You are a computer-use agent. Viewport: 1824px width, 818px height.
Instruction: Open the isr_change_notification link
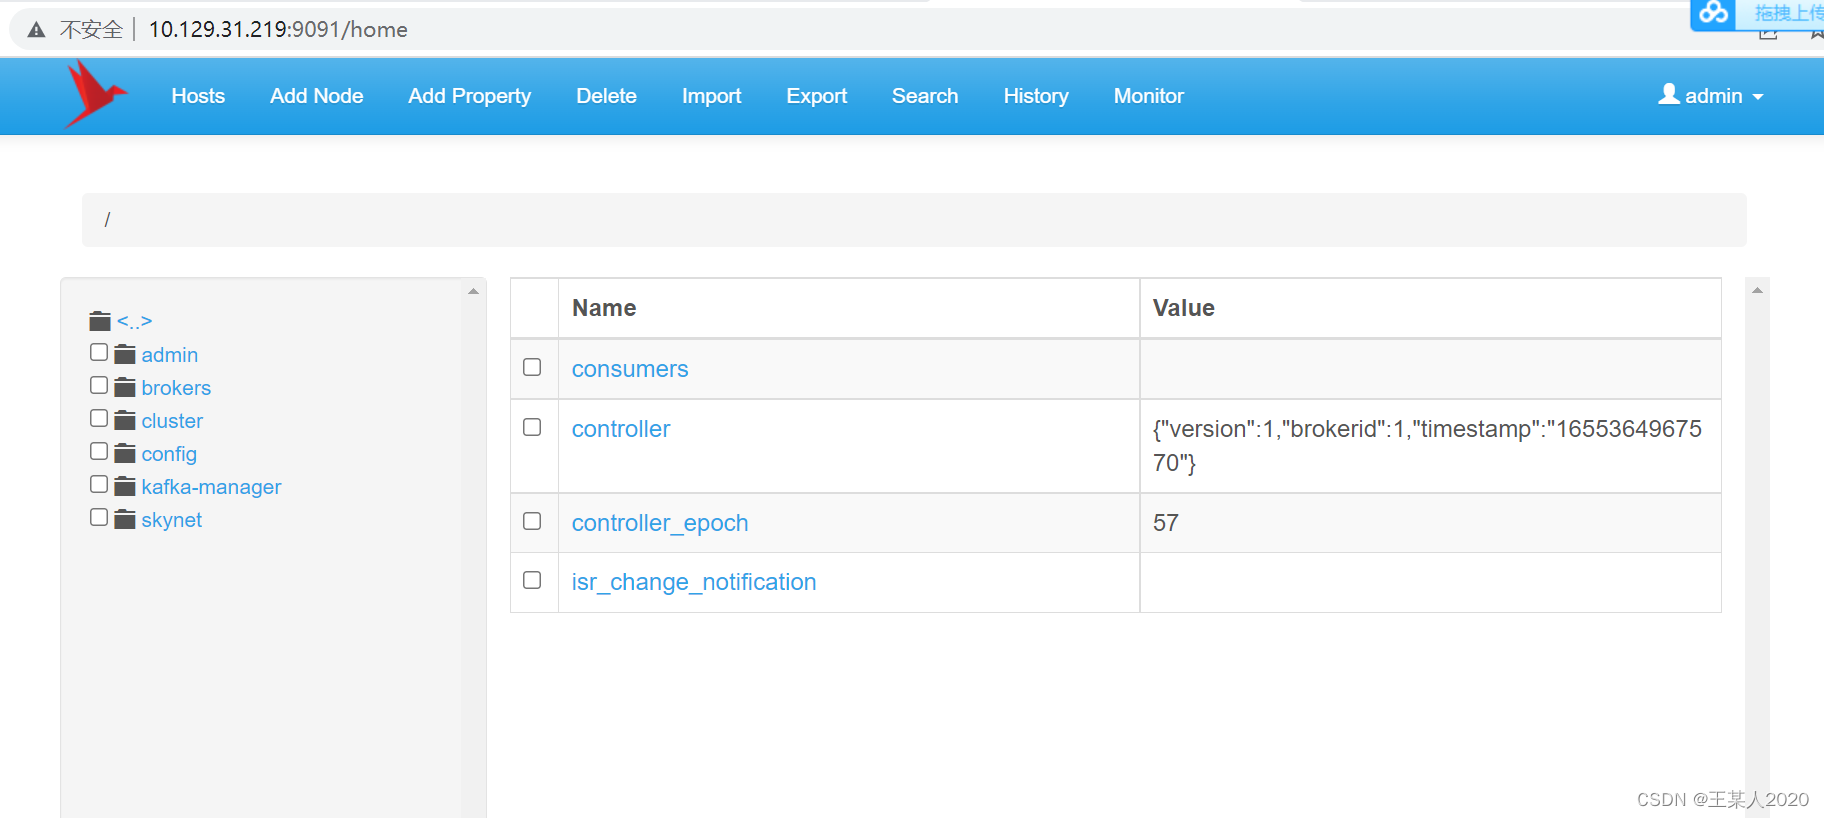[694, 582]
